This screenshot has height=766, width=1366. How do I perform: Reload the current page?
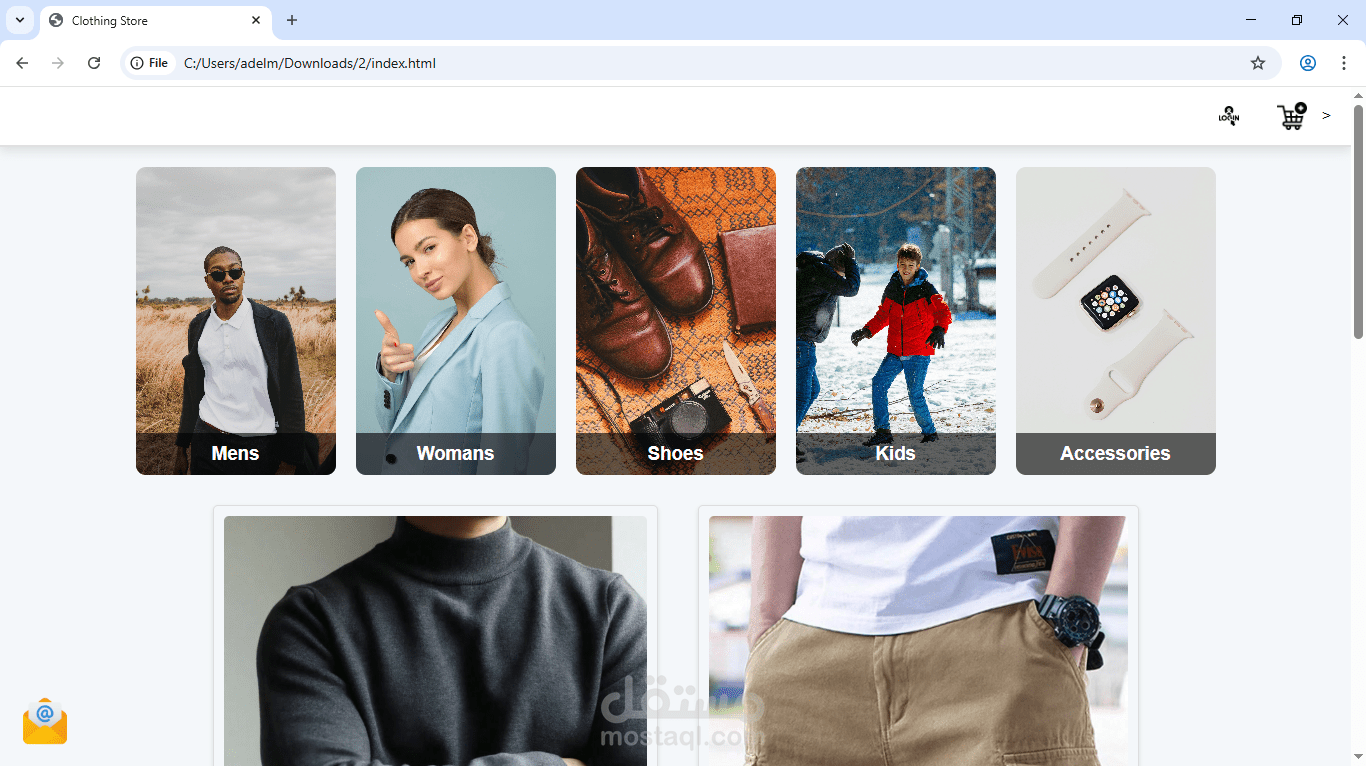pos(94,63)
